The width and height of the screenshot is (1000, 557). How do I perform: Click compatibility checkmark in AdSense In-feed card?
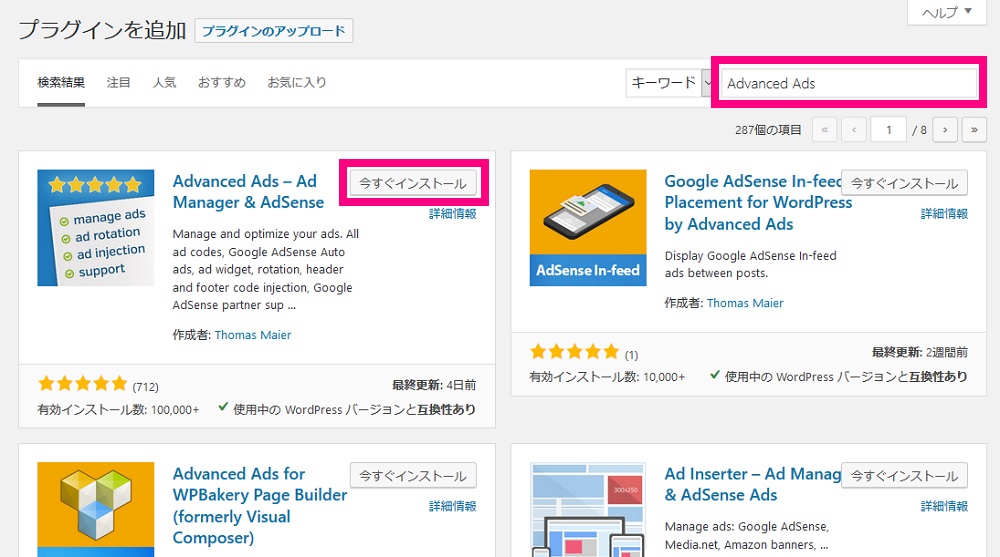tap(715, 375)
